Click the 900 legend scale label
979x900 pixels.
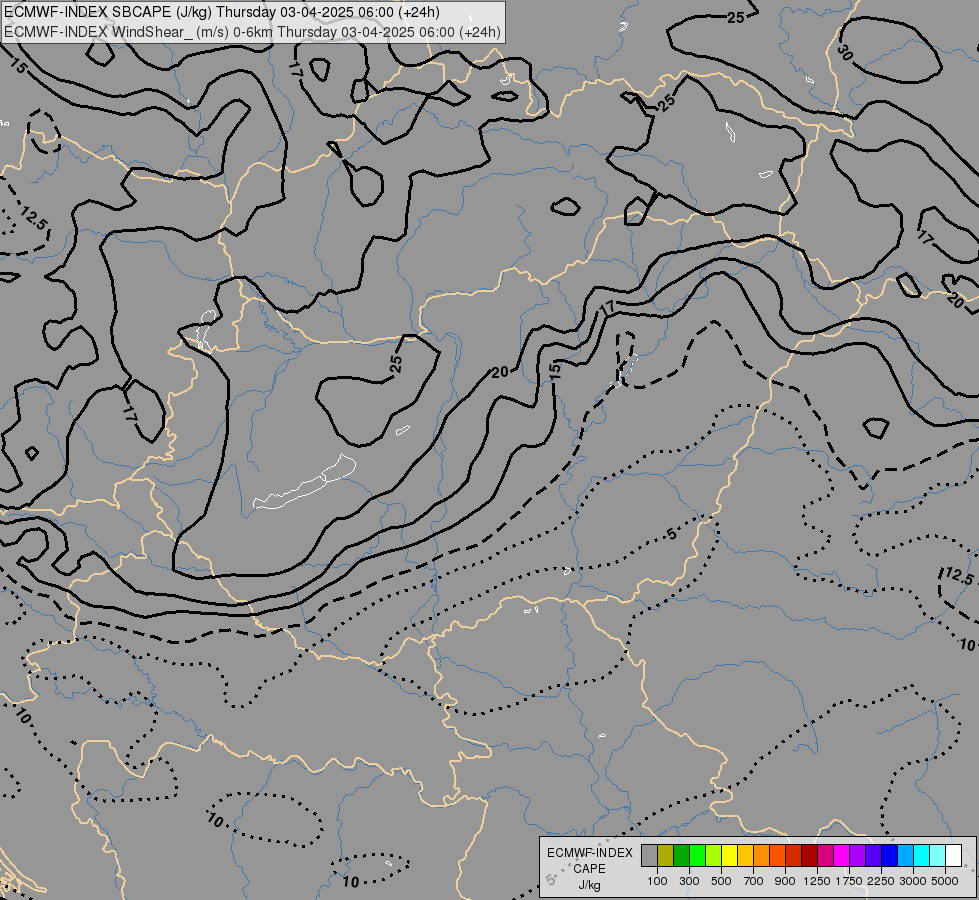point(785,881)
